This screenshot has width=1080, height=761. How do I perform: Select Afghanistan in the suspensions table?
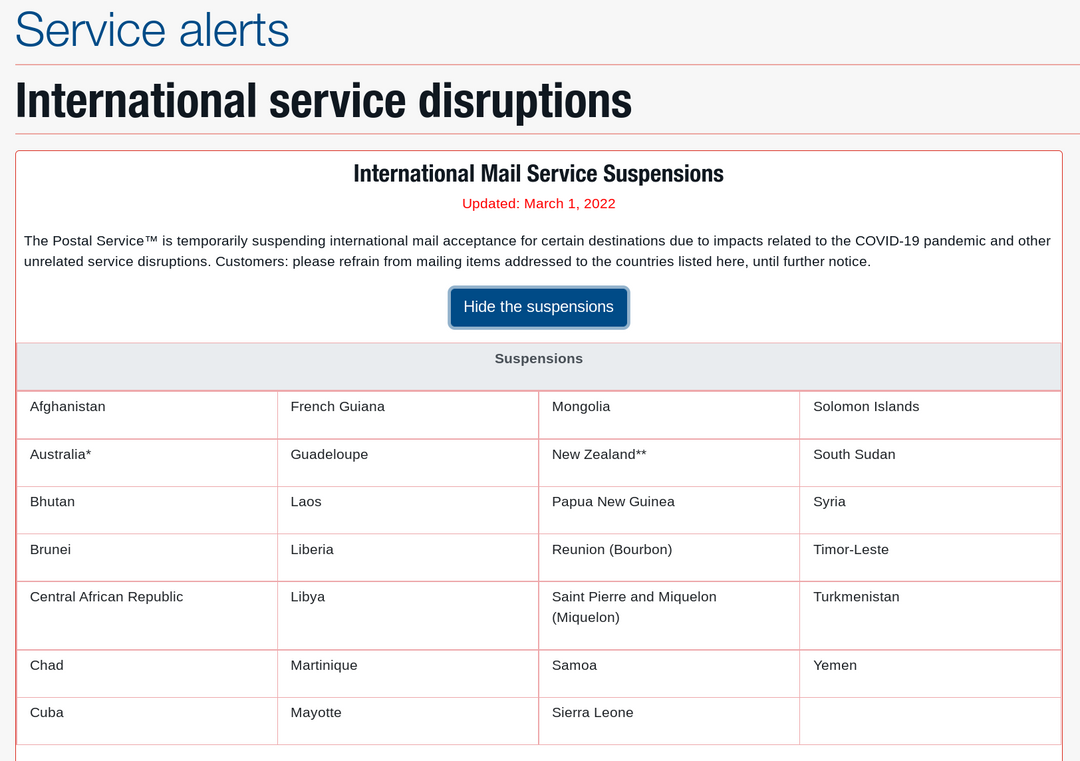[x=68, y=406]
